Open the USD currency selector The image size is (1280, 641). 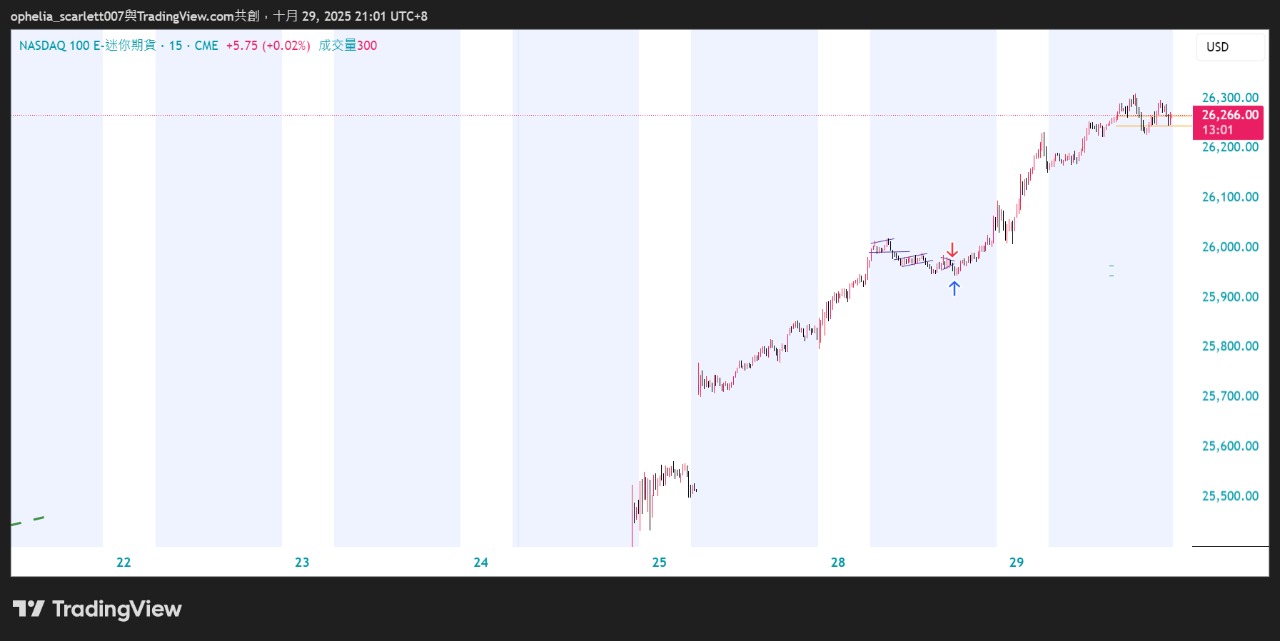[x=1232, y=47]
